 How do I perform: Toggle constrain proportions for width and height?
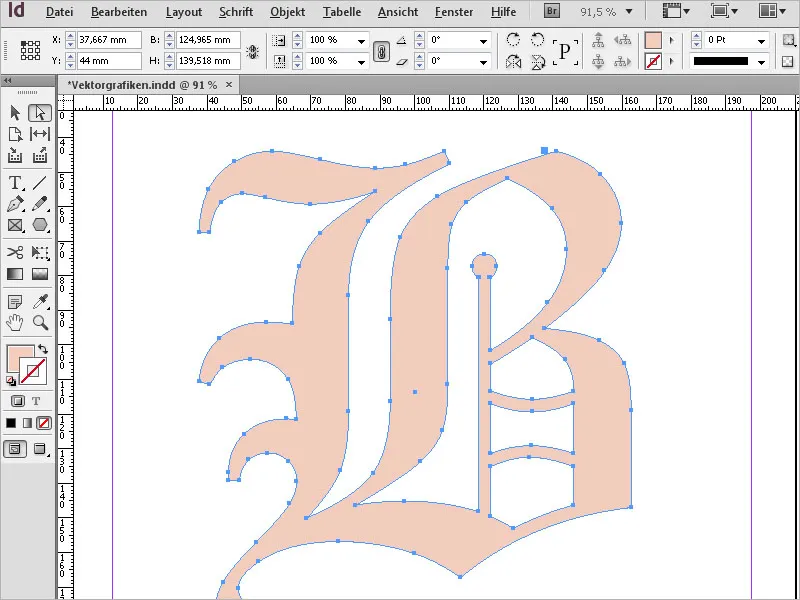(x=253, y=51)
